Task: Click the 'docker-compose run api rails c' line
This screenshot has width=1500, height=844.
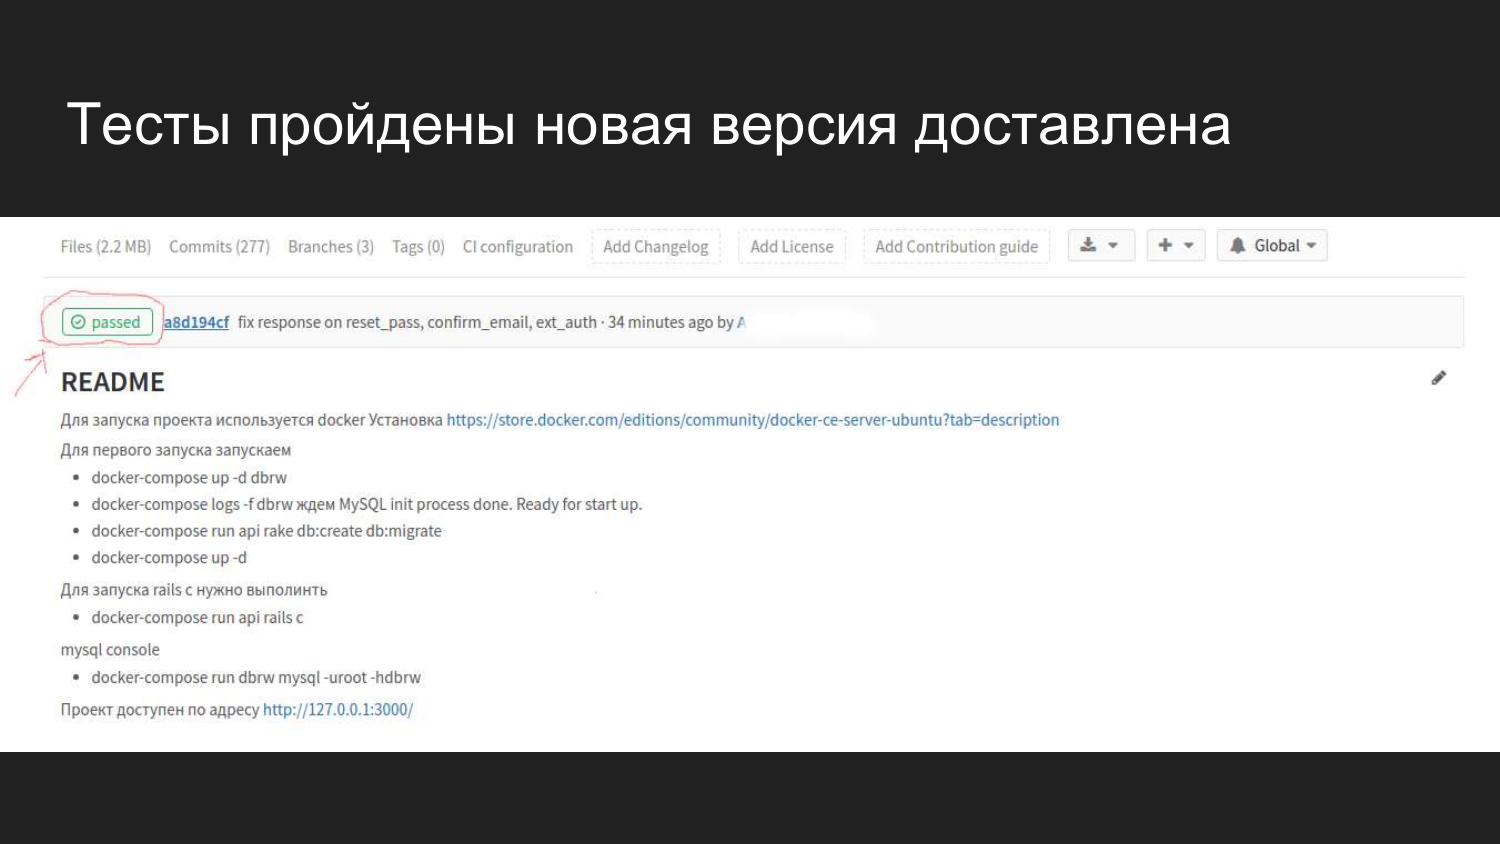Action: click(x=197, y=618)
